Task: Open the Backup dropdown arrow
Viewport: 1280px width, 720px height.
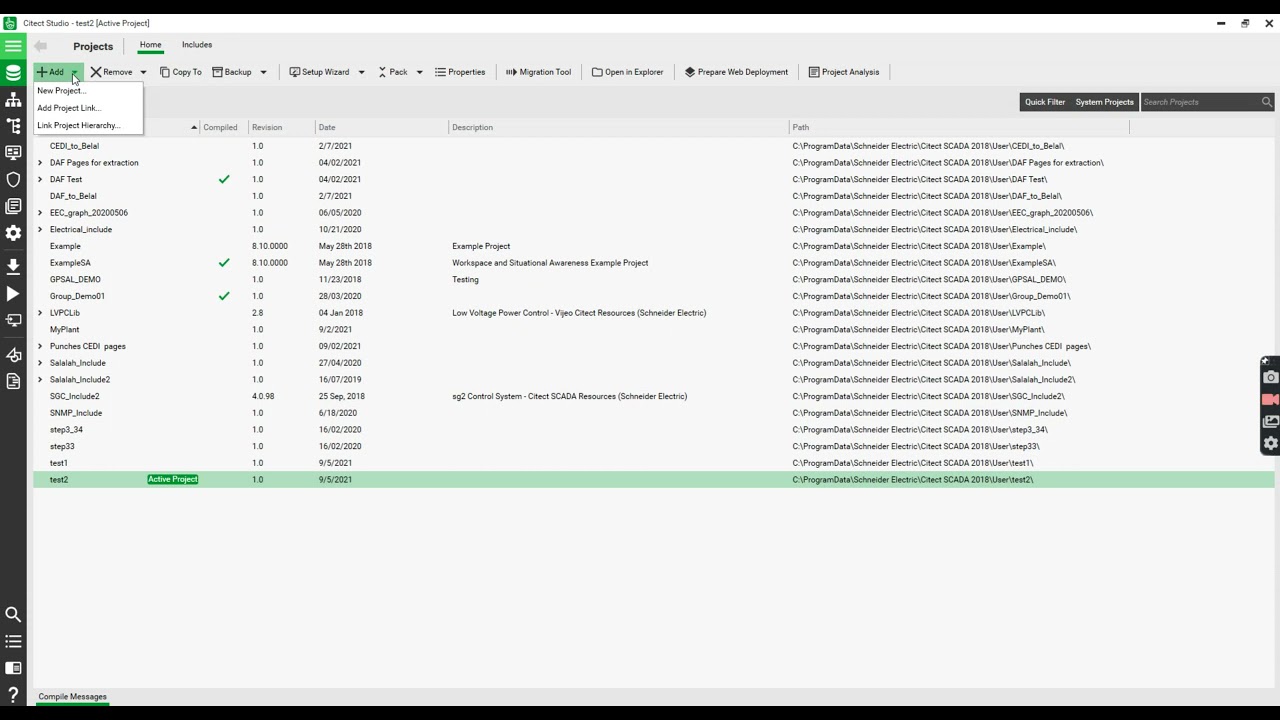Action: tap(263, 72)
